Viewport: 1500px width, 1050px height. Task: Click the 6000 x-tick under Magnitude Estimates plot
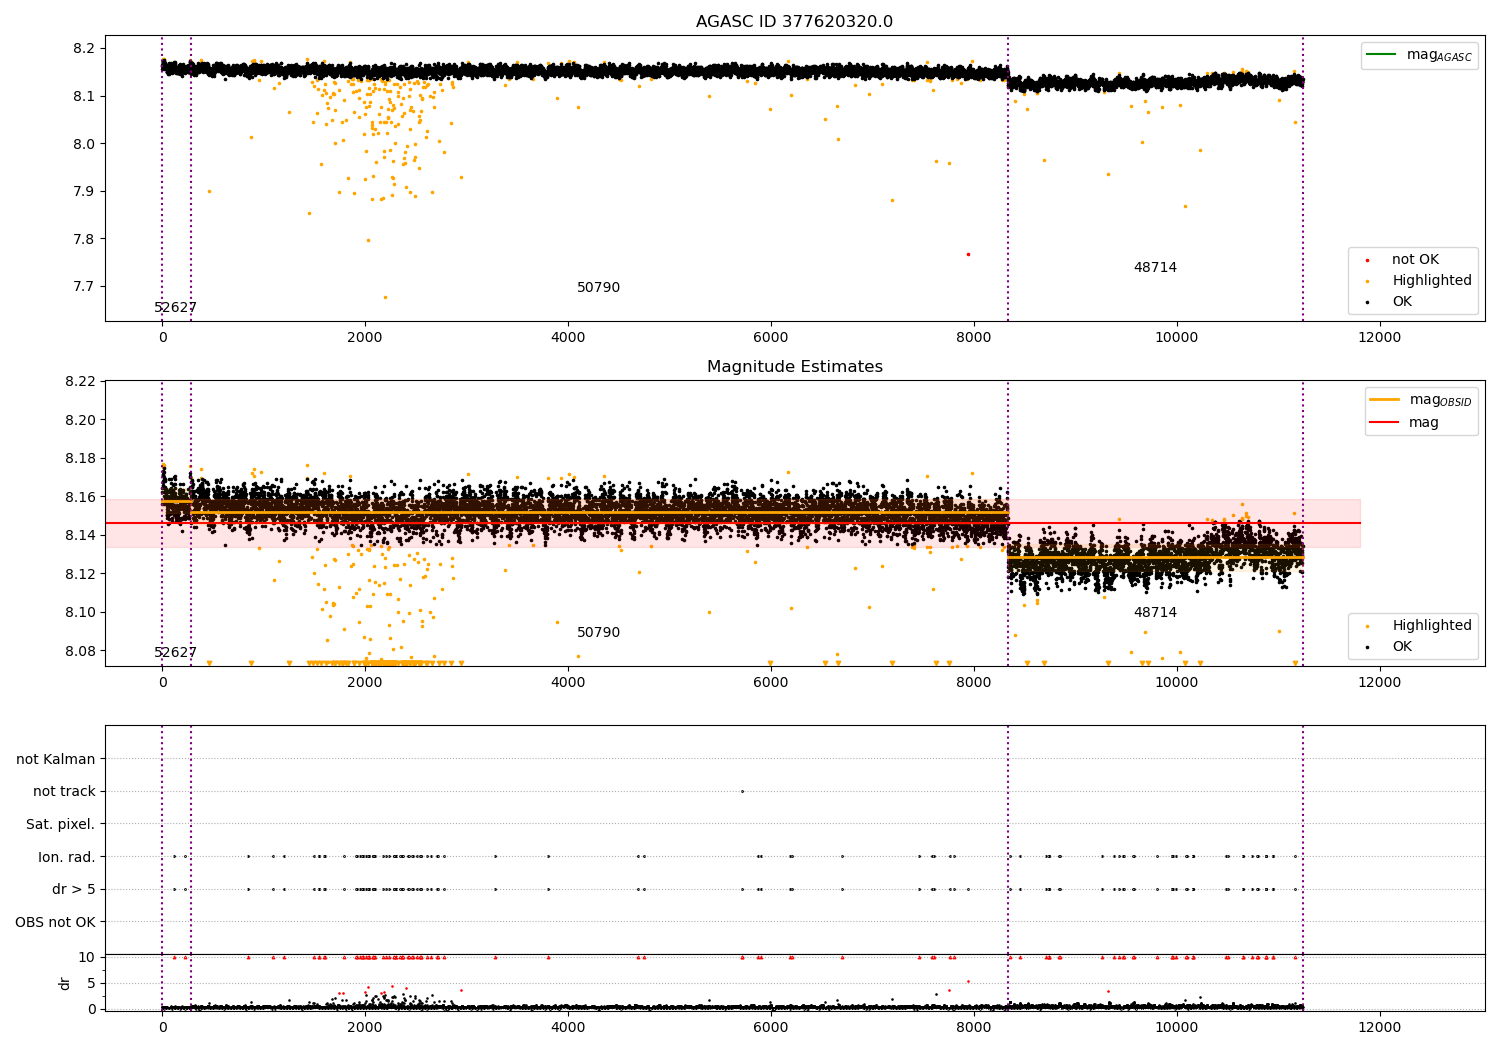click(771, 683)
